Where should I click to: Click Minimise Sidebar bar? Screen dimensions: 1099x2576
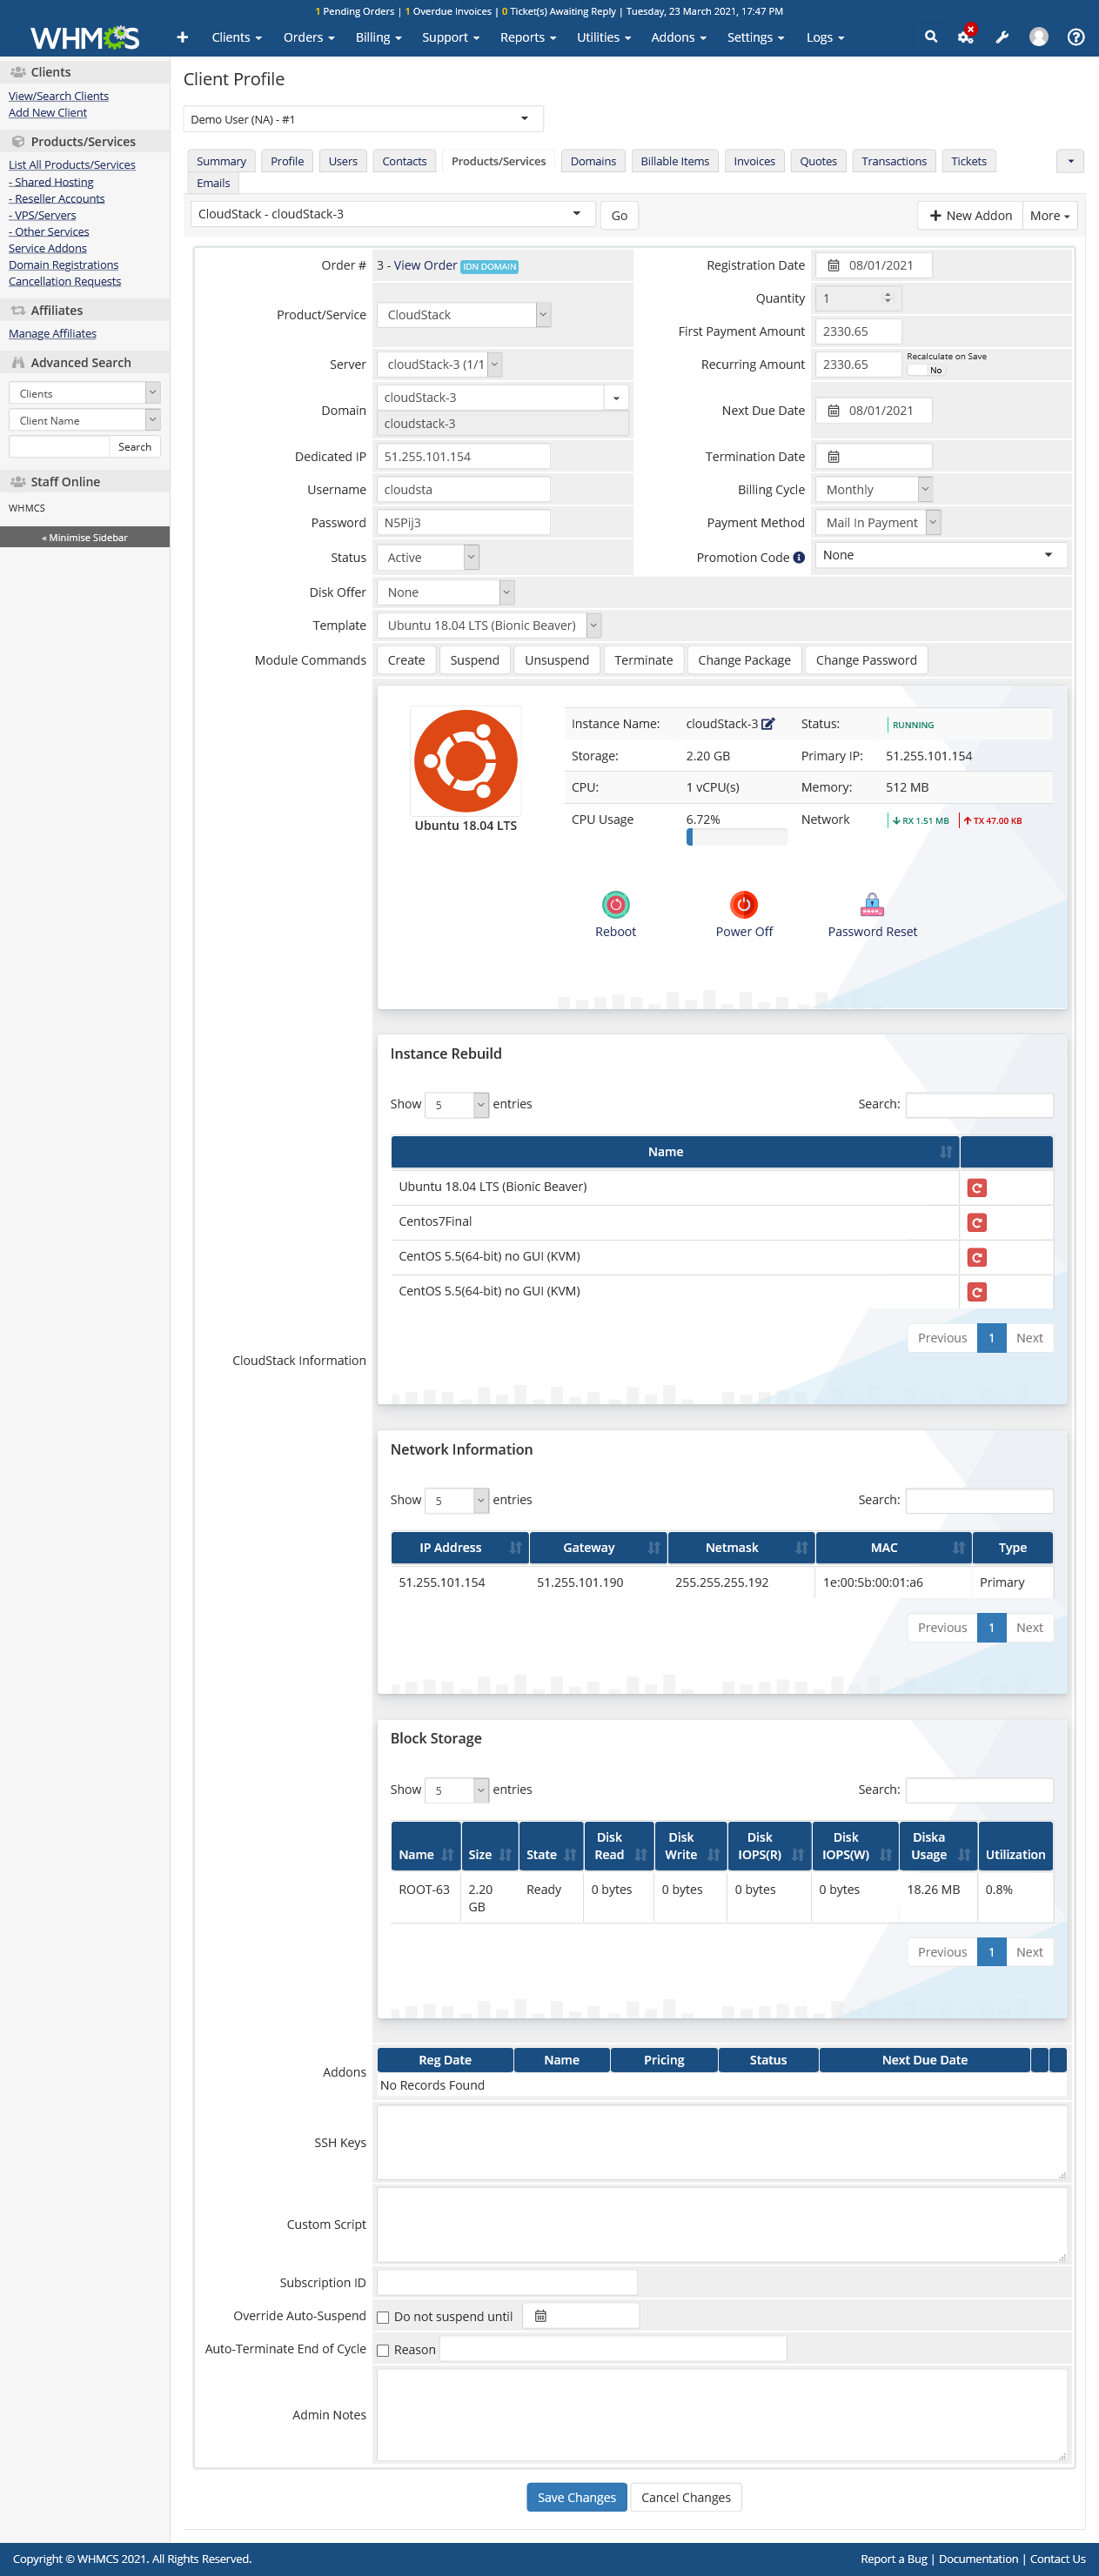click(x=85, y=537)
